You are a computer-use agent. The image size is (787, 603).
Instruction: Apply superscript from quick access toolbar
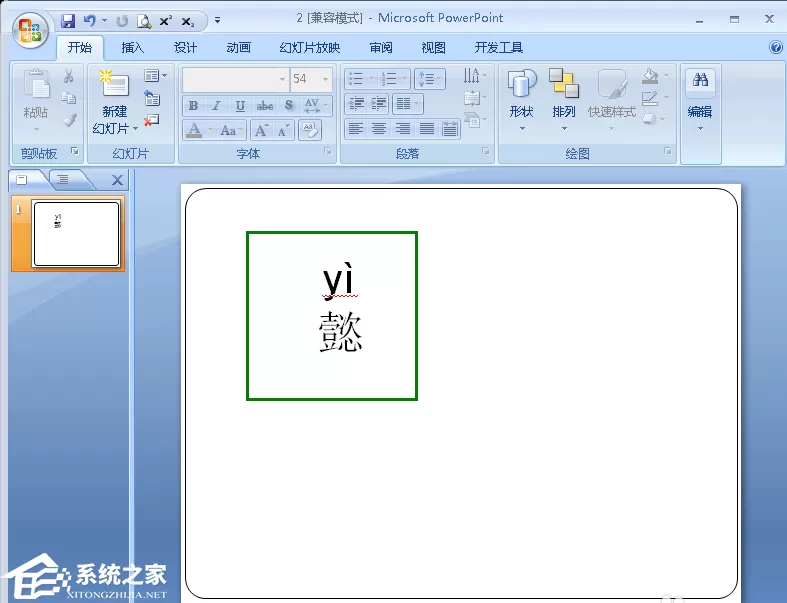[x=166, y=21]
